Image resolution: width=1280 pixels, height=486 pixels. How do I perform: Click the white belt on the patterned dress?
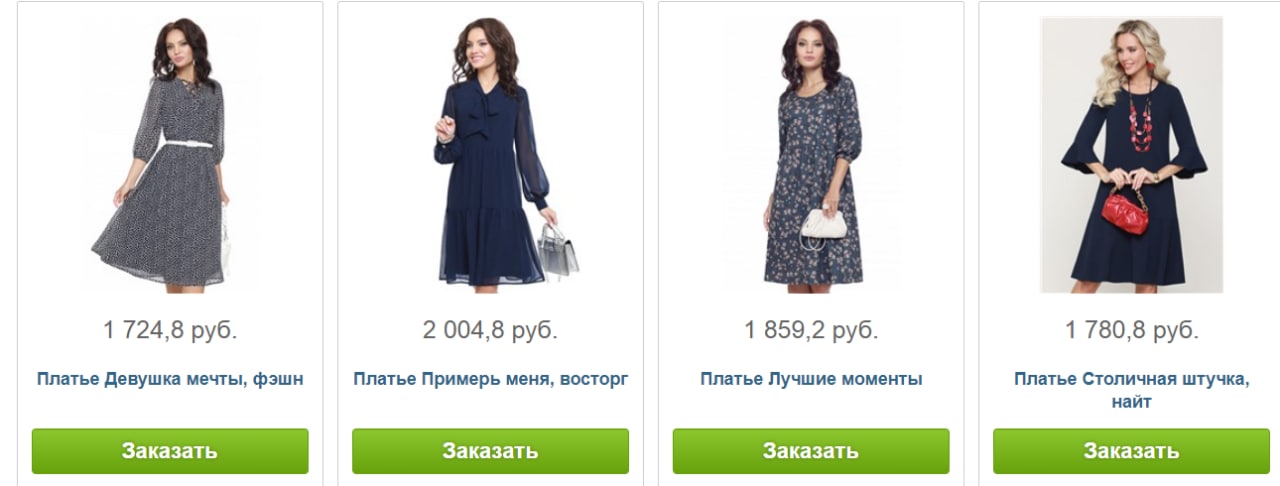tap(185, 145)
